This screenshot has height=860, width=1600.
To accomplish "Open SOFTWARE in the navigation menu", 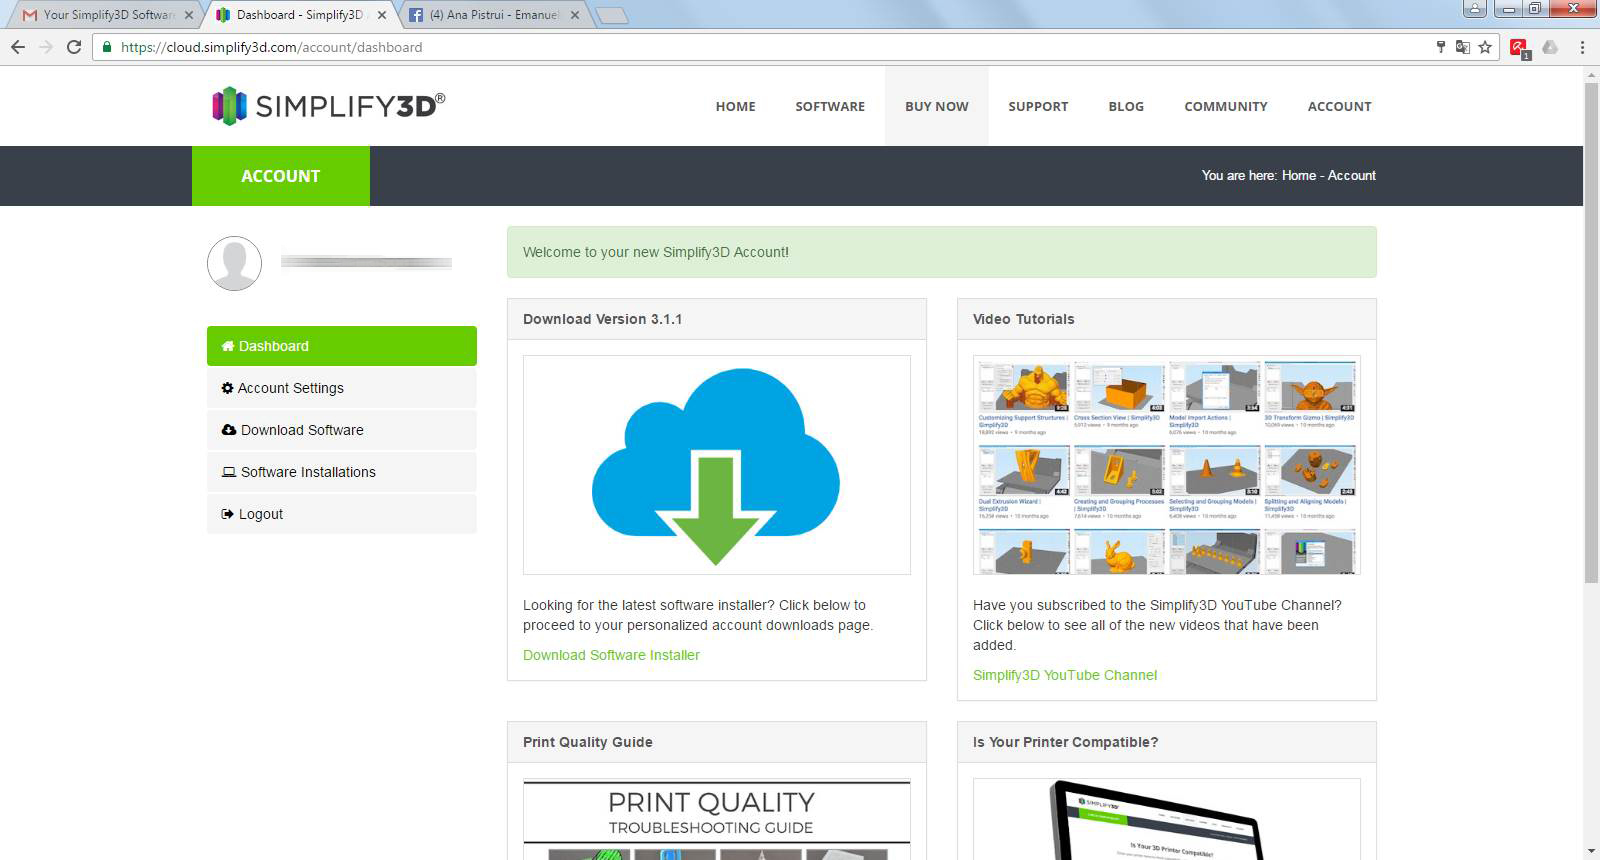I will coord(830,106).
